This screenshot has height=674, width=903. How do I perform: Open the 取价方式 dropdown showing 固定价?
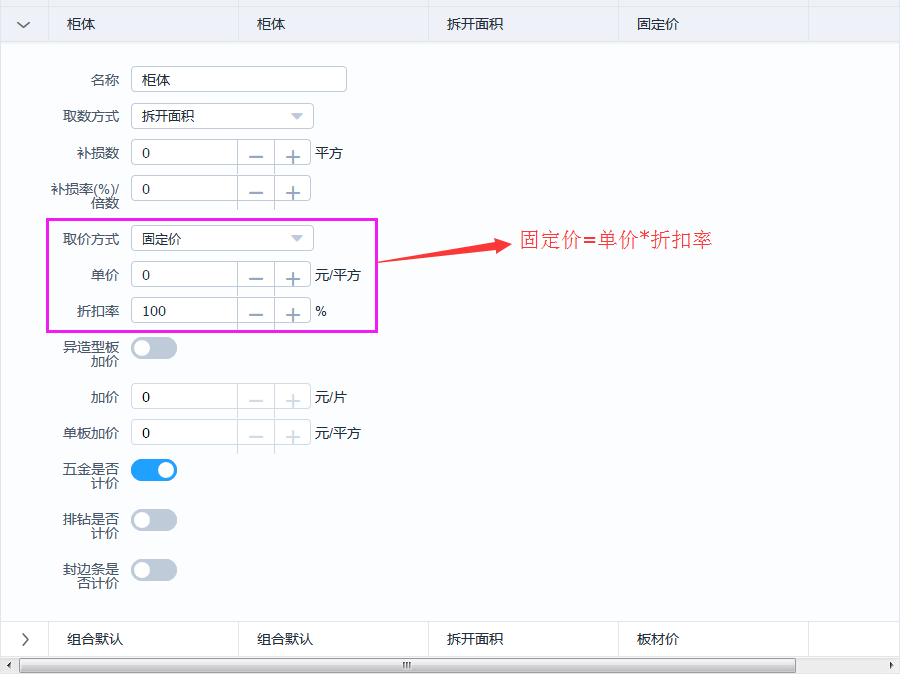click(222, 238)
